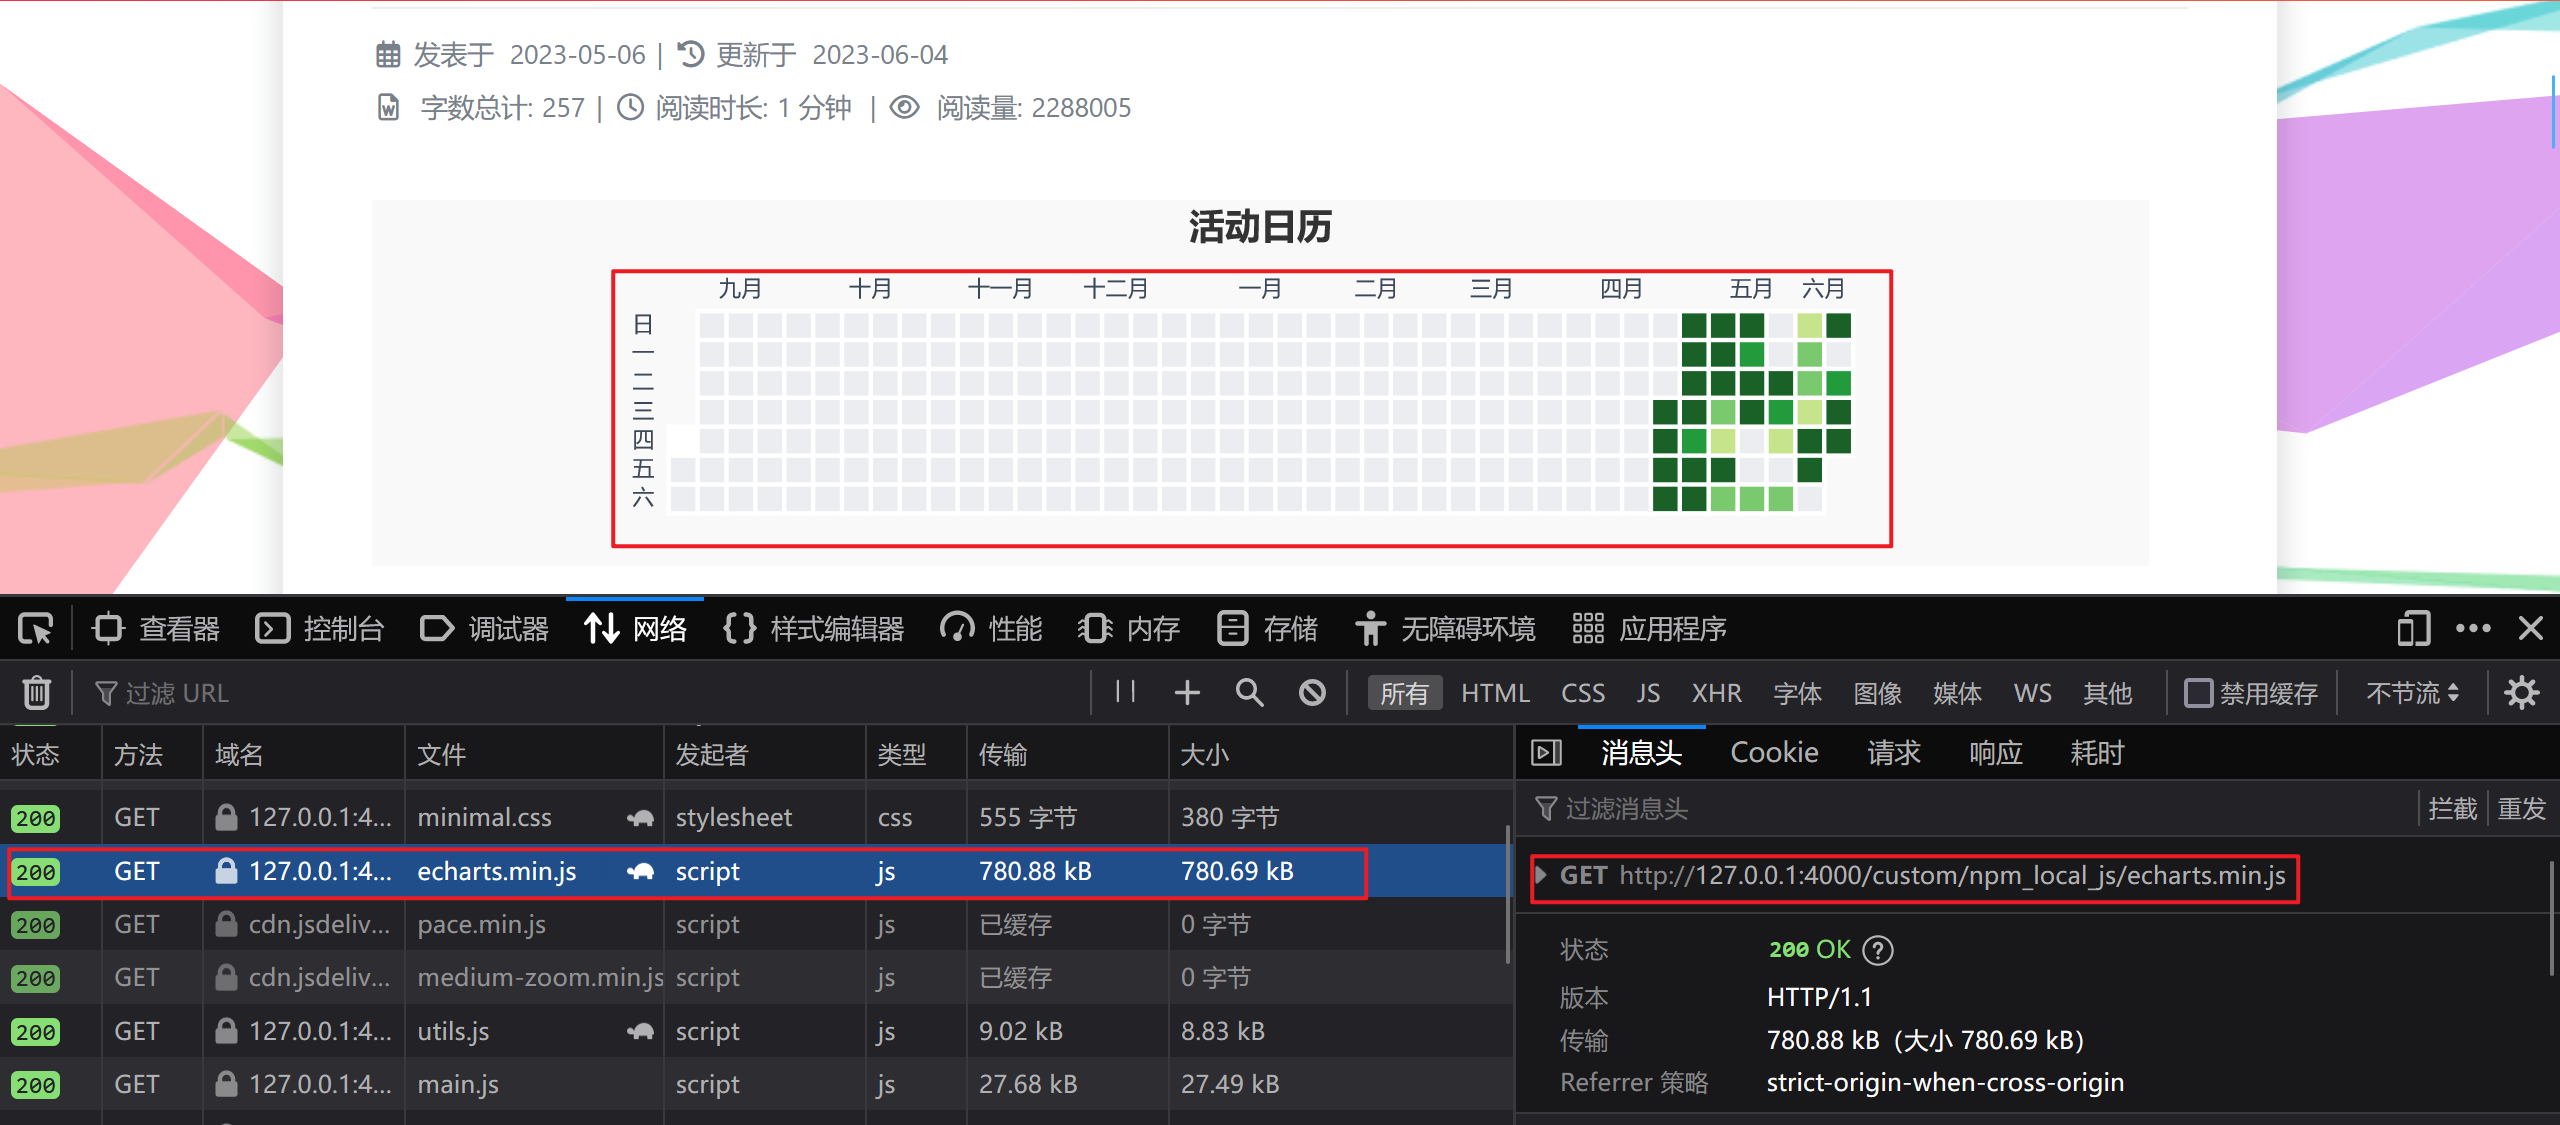This screenshot has height=1125, width=2560.
Task: Open the 不节流 throttling dropdown
Action: 2412,692
